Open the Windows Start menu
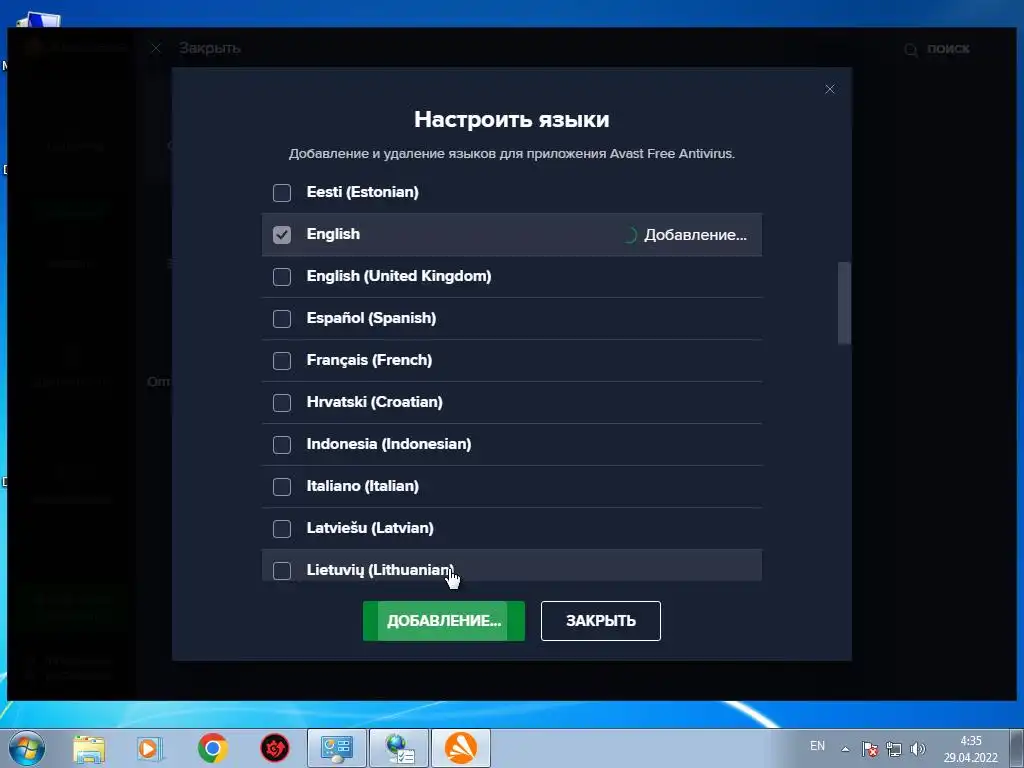Image resolution: width=1024 pixels, height=768 pixels. tap(26, 748)
